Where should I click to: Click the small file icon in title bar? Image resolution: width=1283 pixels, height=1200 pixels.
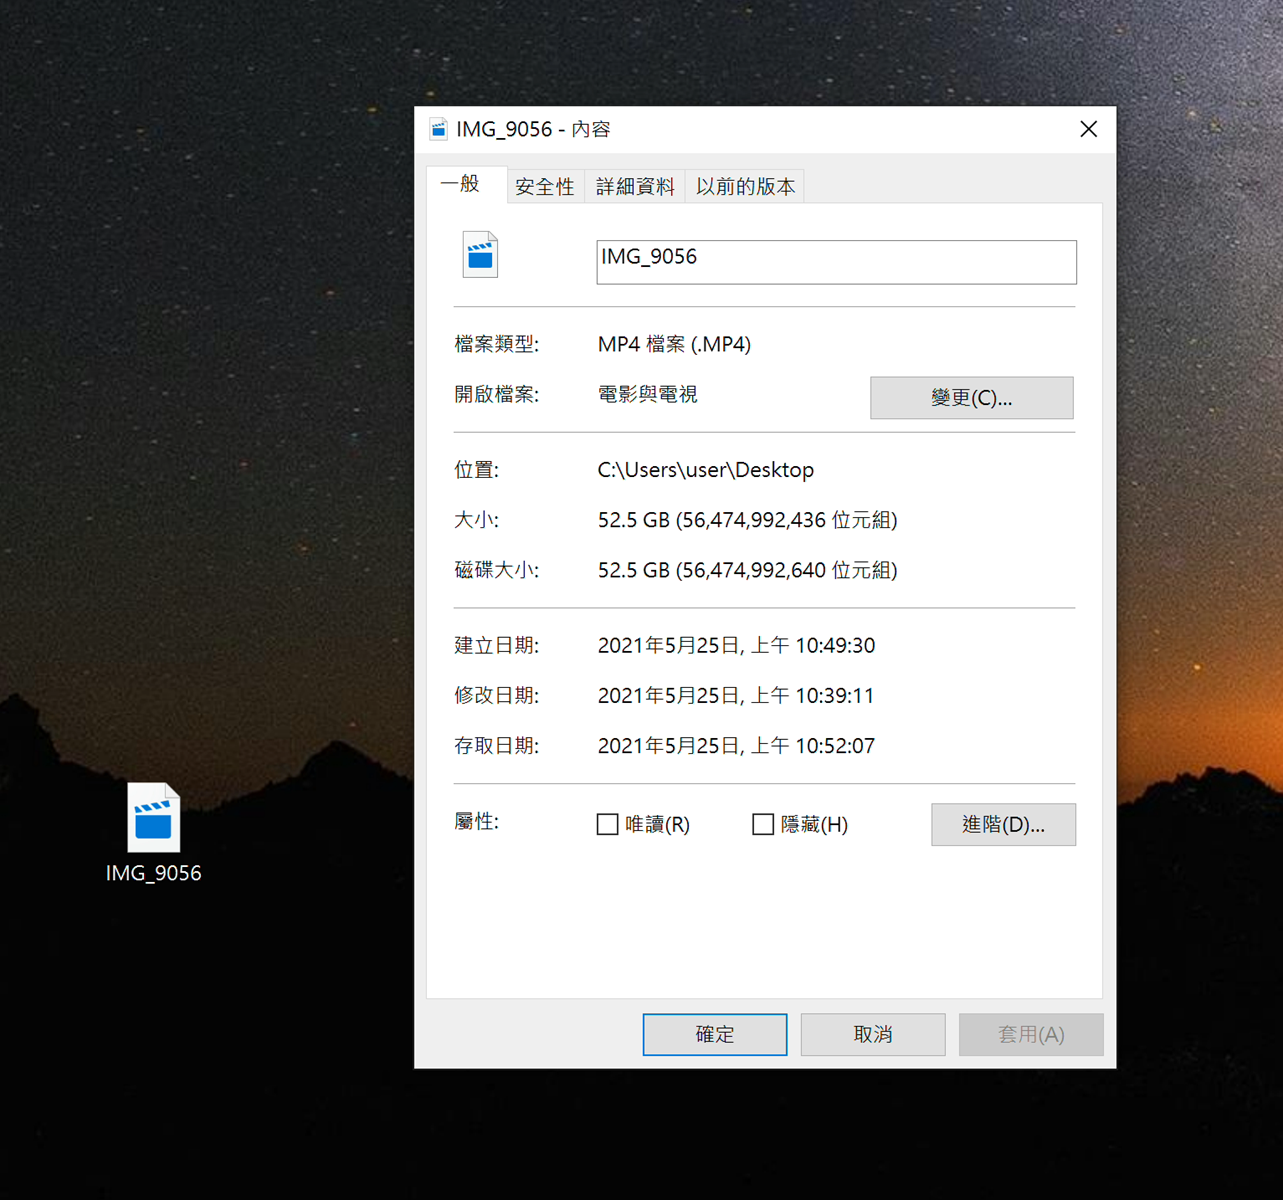[438, 129]
